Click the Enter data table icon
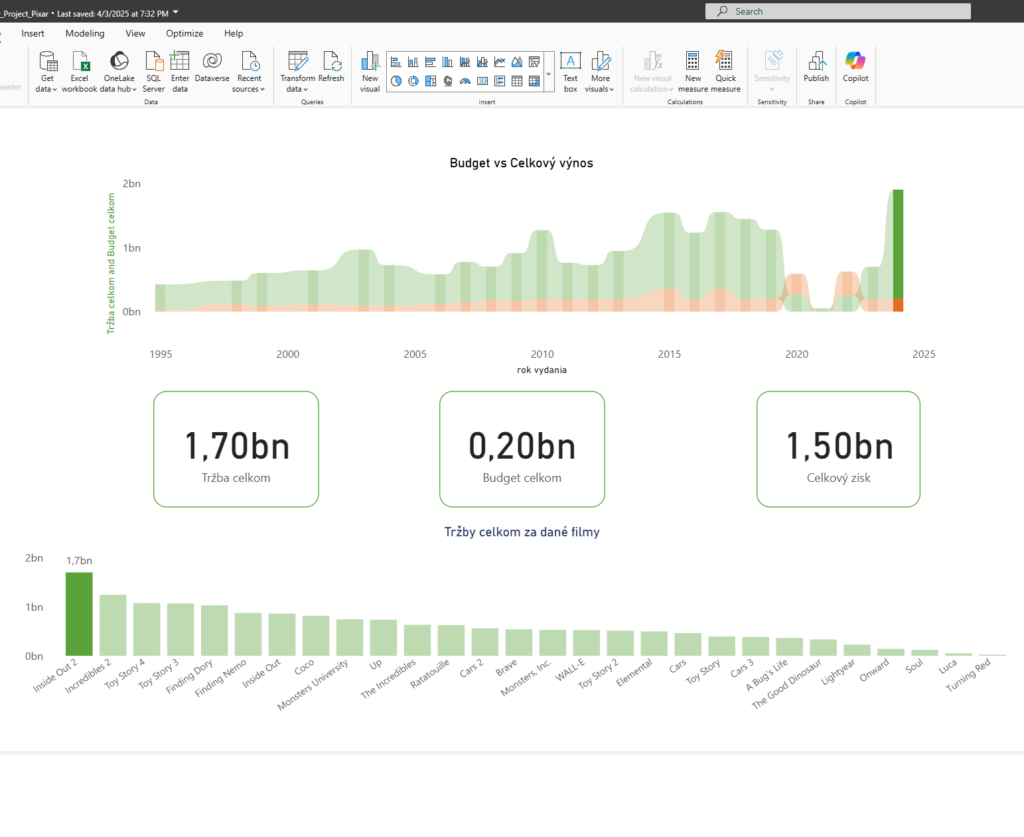This screenshot has height=837, width=1024. click(x=180, y=61)
